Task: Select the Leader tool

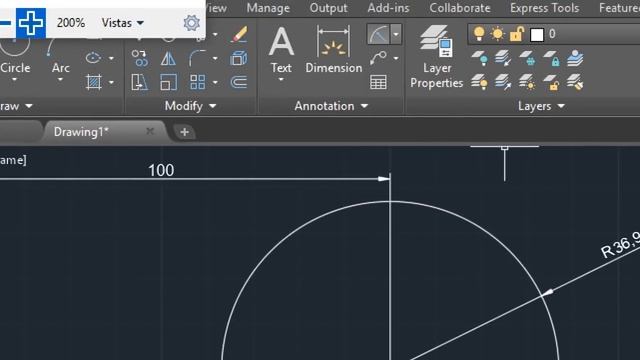Action: [378, 58]
